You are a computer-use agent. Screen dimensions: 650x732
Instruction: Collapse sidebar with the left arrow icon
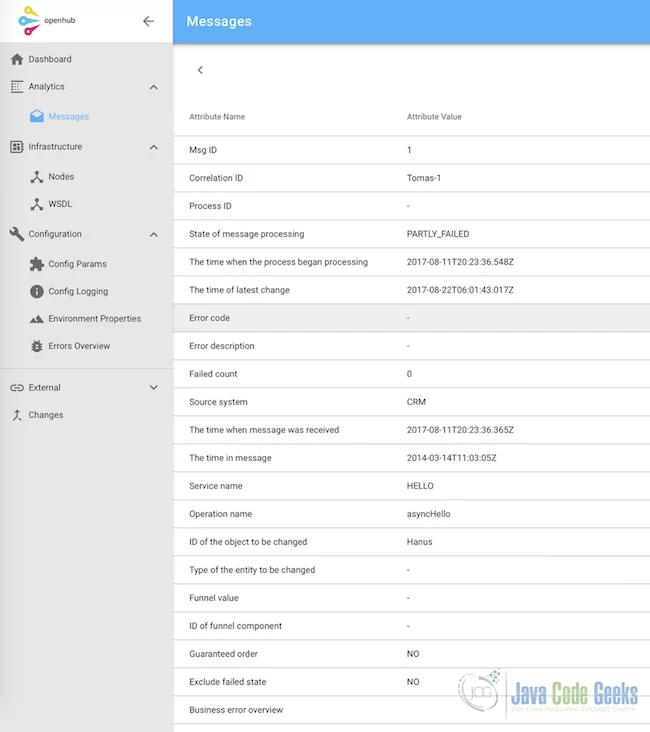point(148,21)
